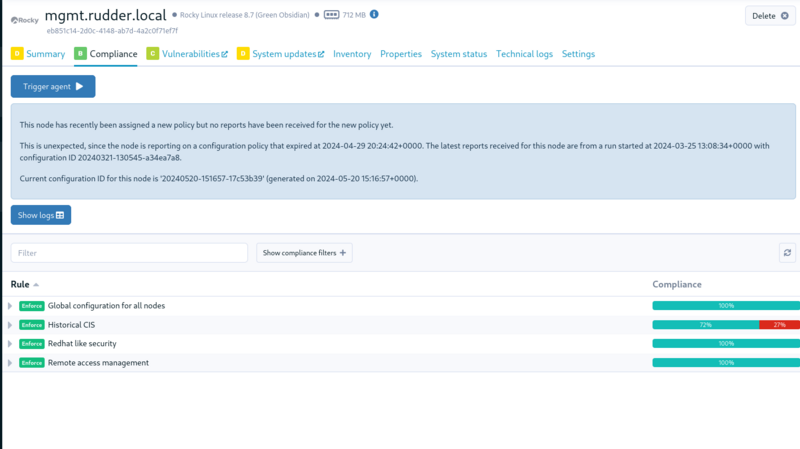Expand the Global configuration for all nodes row

tap(10, 306)
